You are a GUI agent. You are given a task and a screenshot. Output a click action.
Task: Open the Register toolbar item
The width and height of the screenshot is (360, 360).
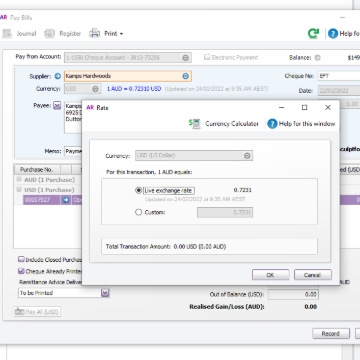[63, 33]
